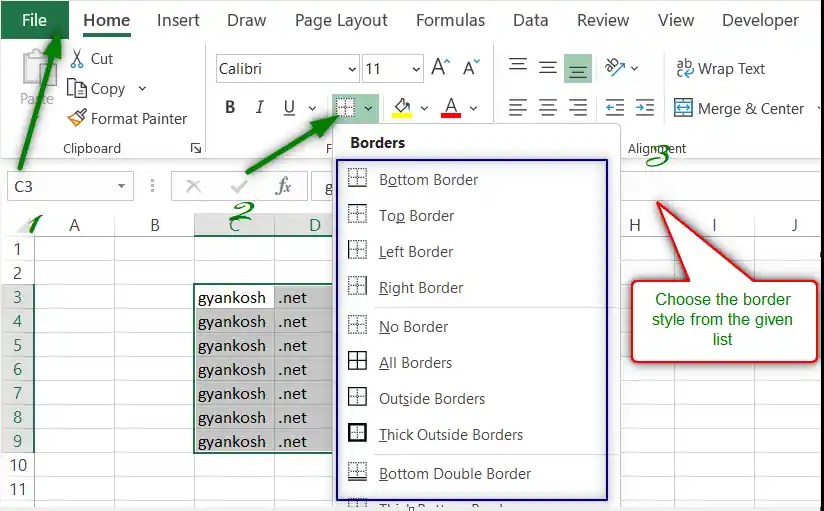
Task: Toggle Italic formatting
Action: [259, 107]
